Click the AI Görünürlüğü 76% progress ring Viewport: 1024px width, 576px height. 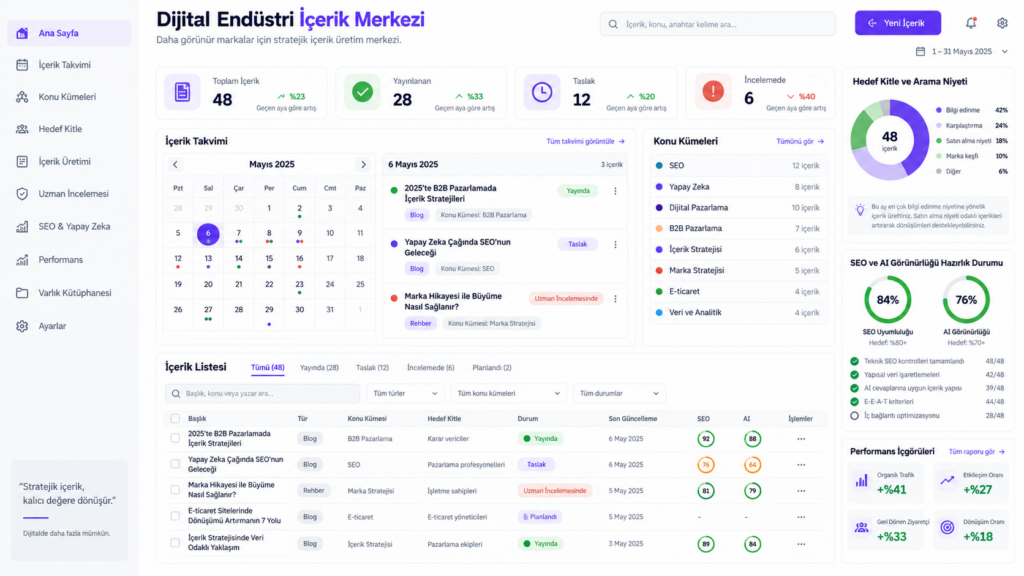[966, 300]
